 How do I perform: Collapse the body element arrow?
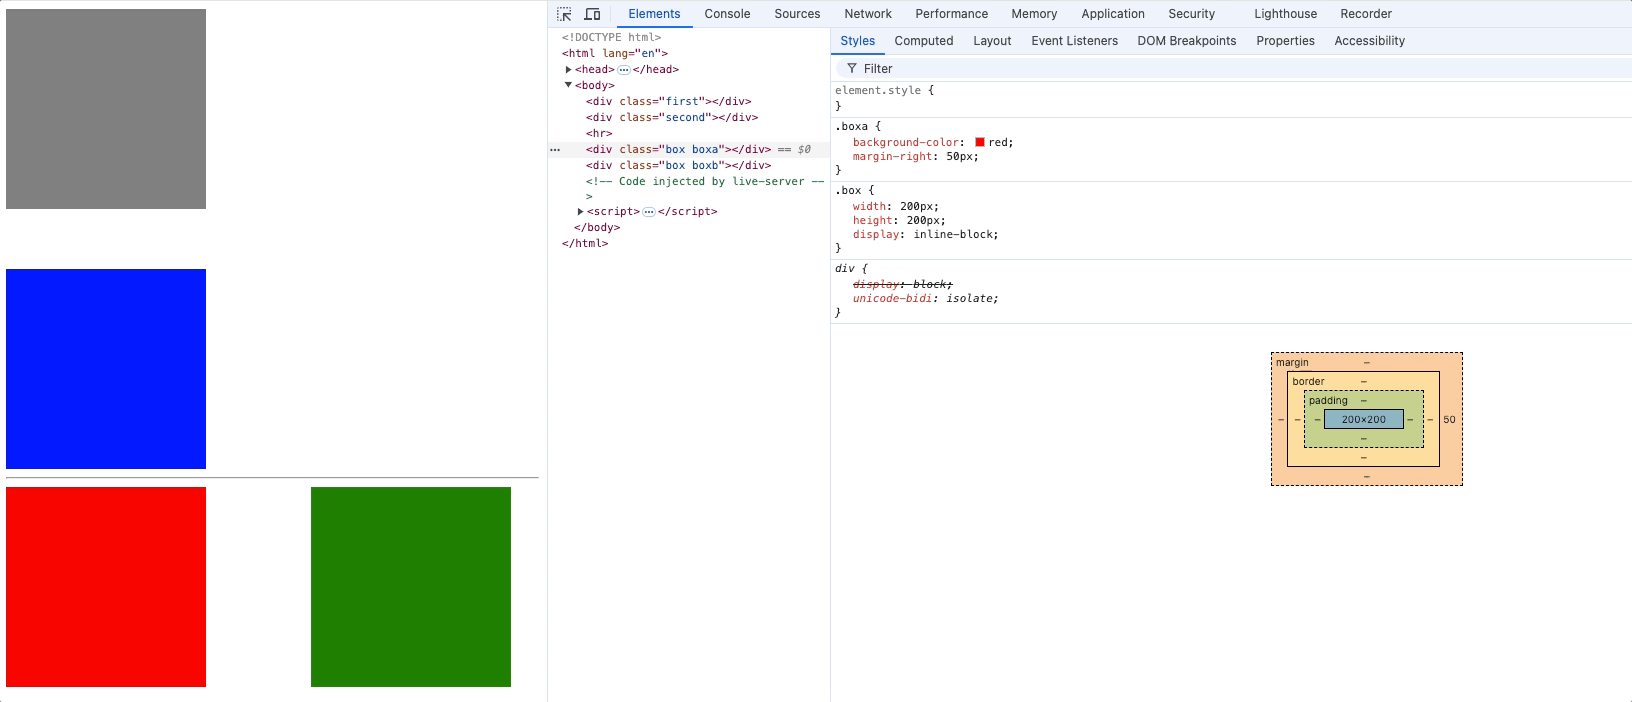[x=568, y=85]
